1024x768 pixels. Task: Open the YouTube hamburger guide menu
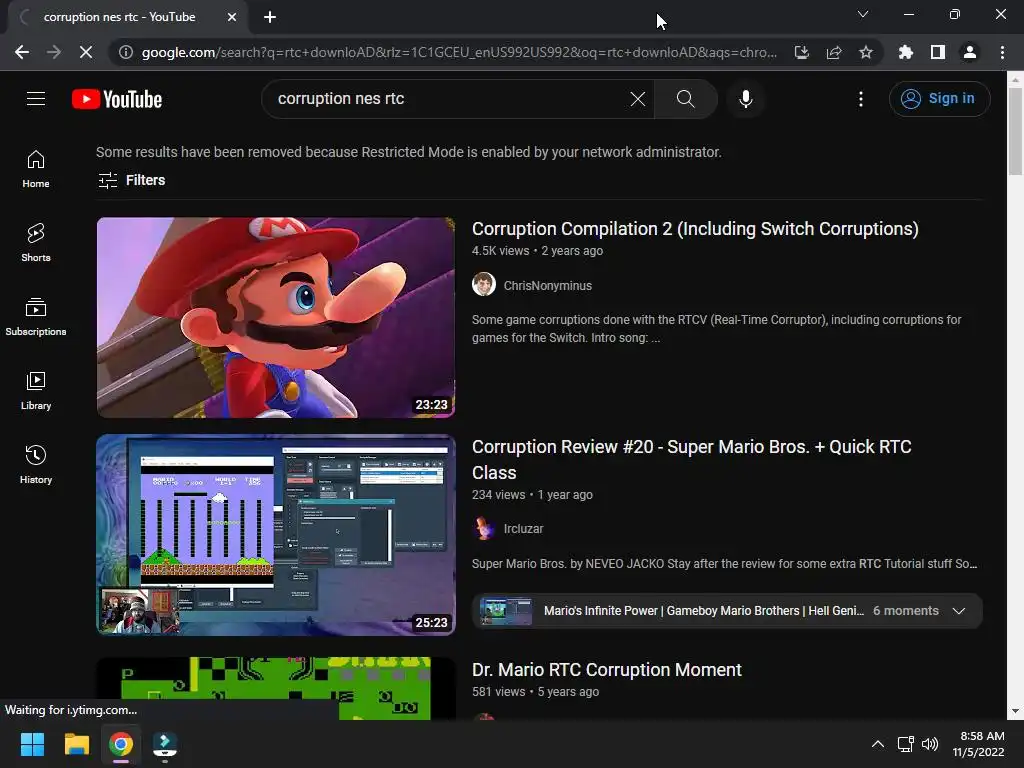[36, 99]
